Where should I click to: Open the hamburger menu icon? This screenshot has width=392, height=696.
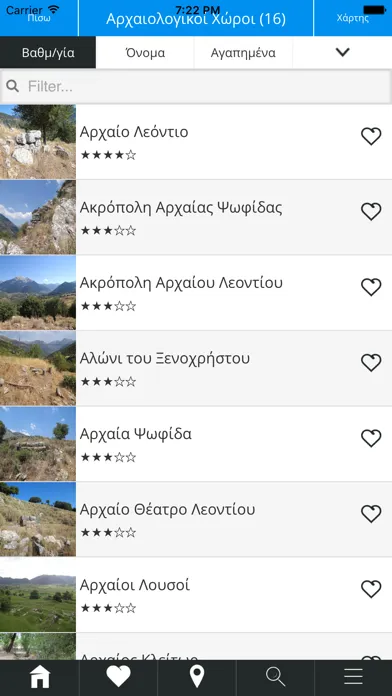tap(353, 678)
